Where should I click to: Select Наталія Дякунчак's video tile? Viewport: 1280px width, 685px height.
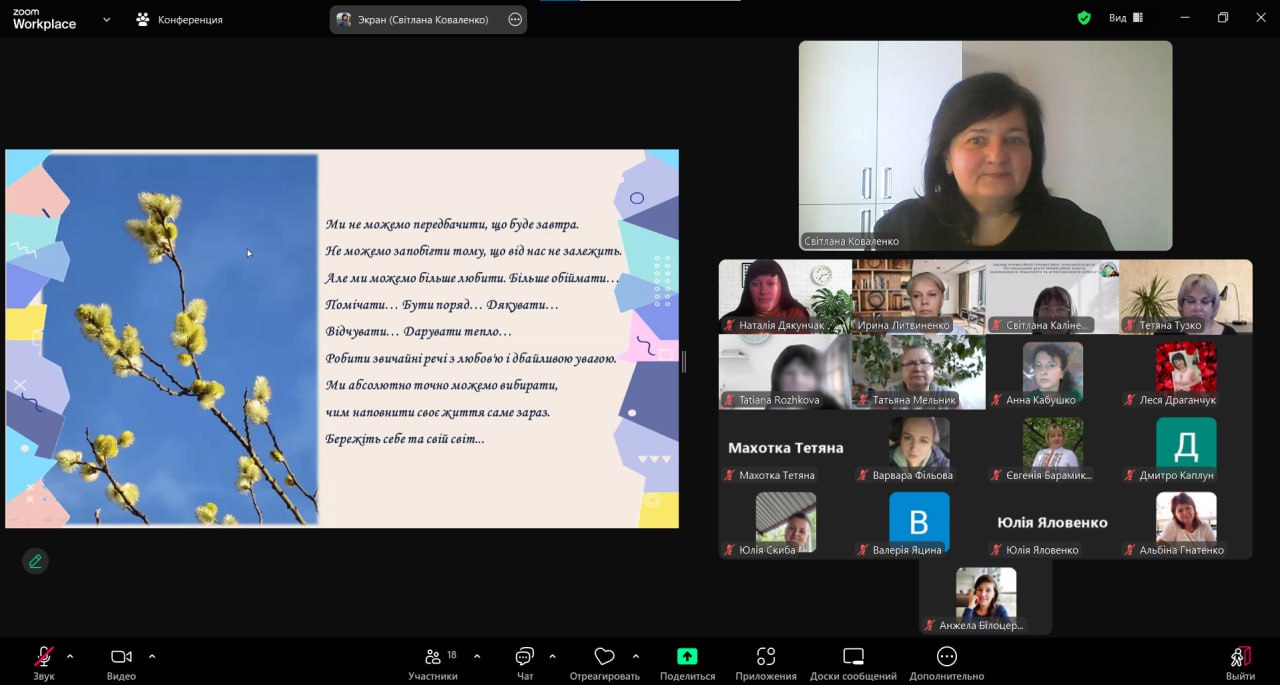point(785,297)
